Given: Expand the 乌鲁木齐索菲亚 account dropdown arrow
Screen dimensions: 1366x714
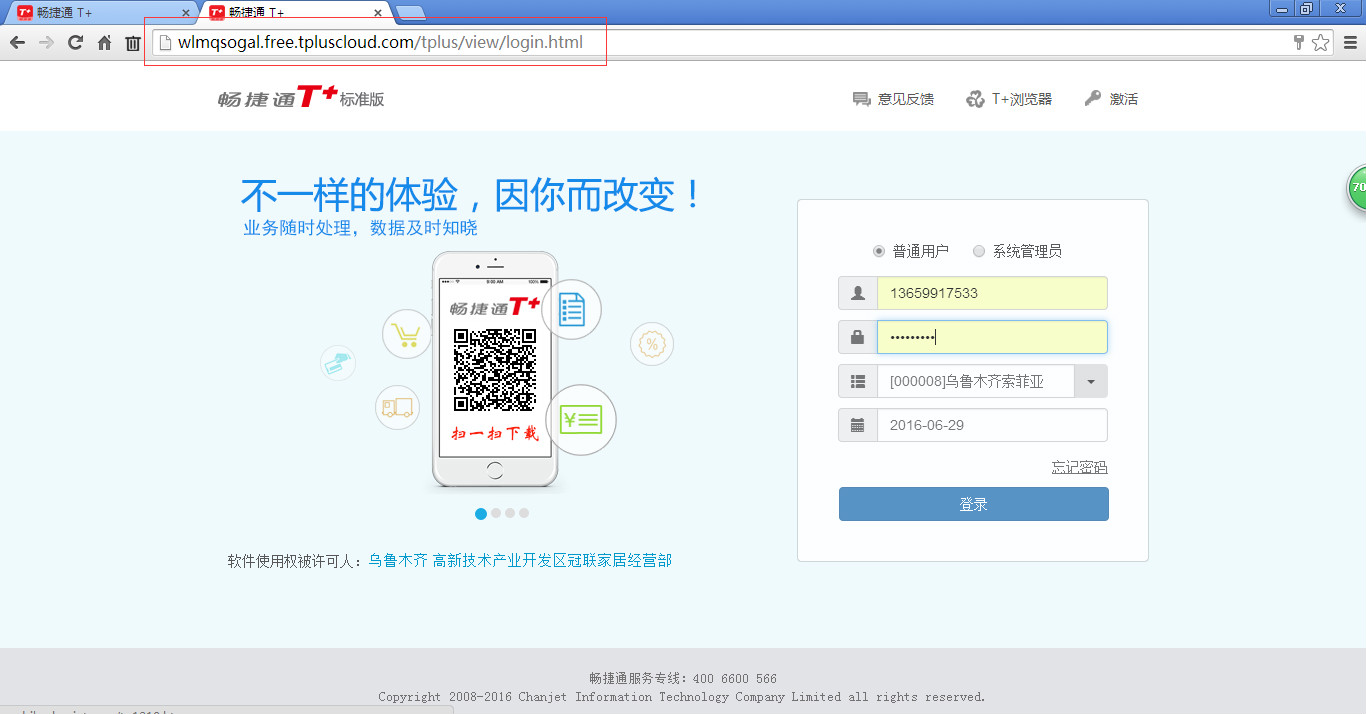Looking at the screenshot, I should tap(1091, 381).
